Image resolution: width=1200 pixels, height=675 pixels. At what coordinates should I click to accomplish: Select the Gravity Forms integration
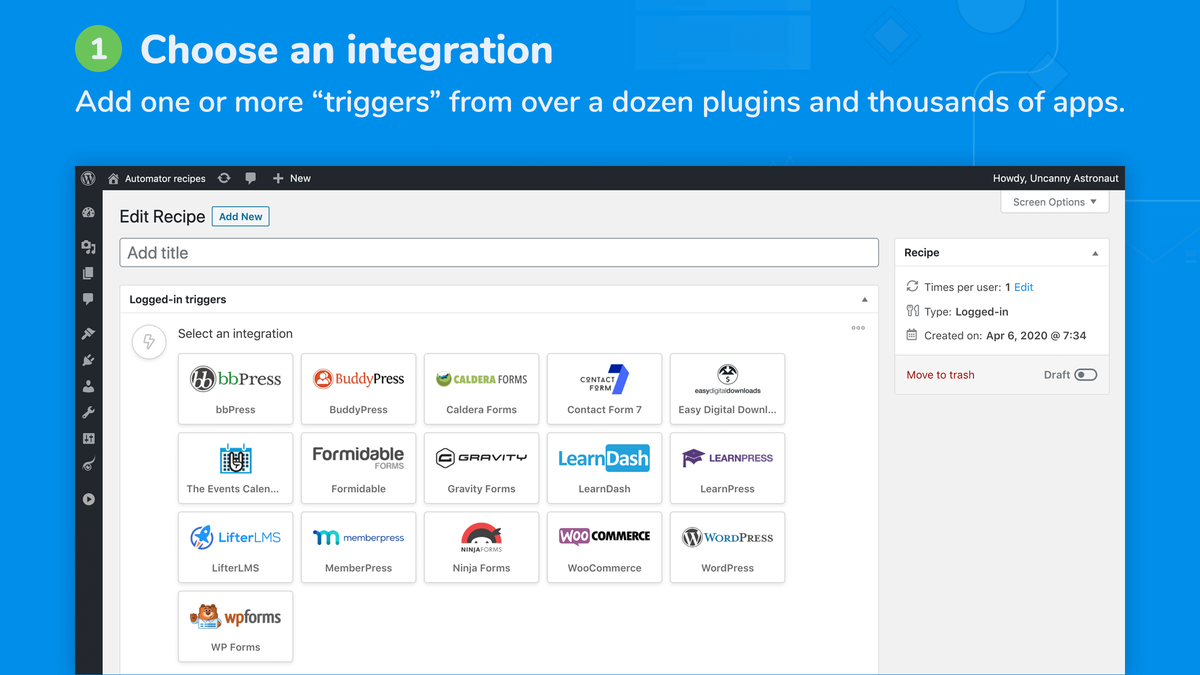point(481,468)
